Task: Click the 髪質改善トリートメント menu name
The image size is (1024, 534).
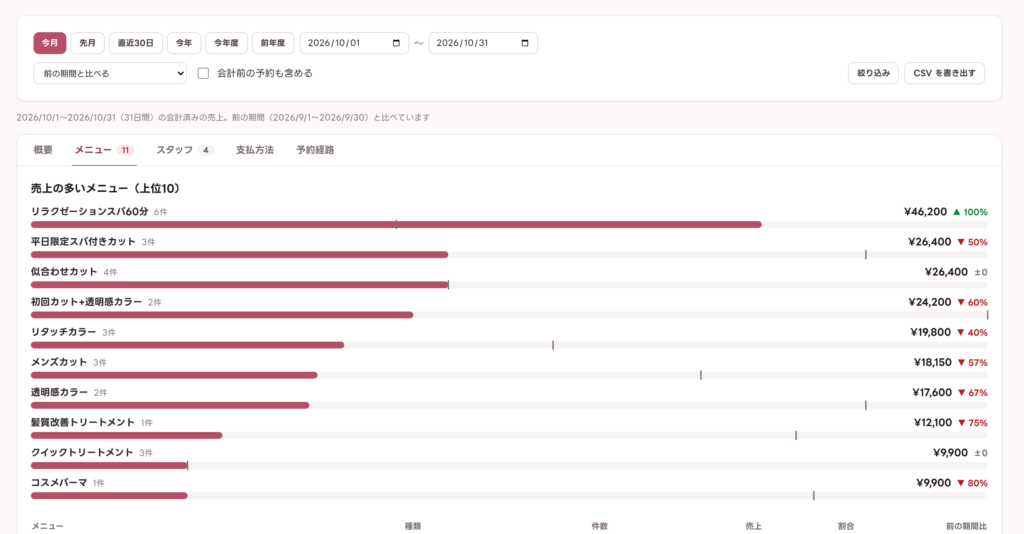Action: [x=83, y=422]
